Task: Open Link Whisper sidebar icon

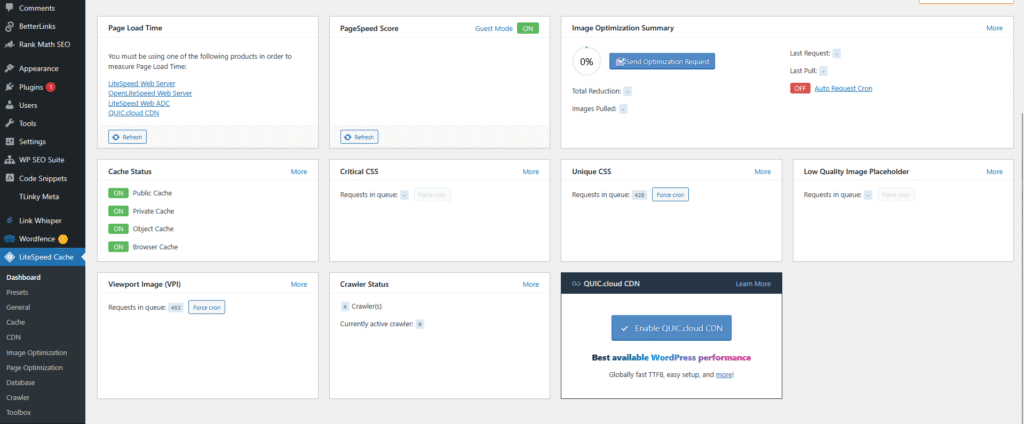Action: click(x=9, y=221)
